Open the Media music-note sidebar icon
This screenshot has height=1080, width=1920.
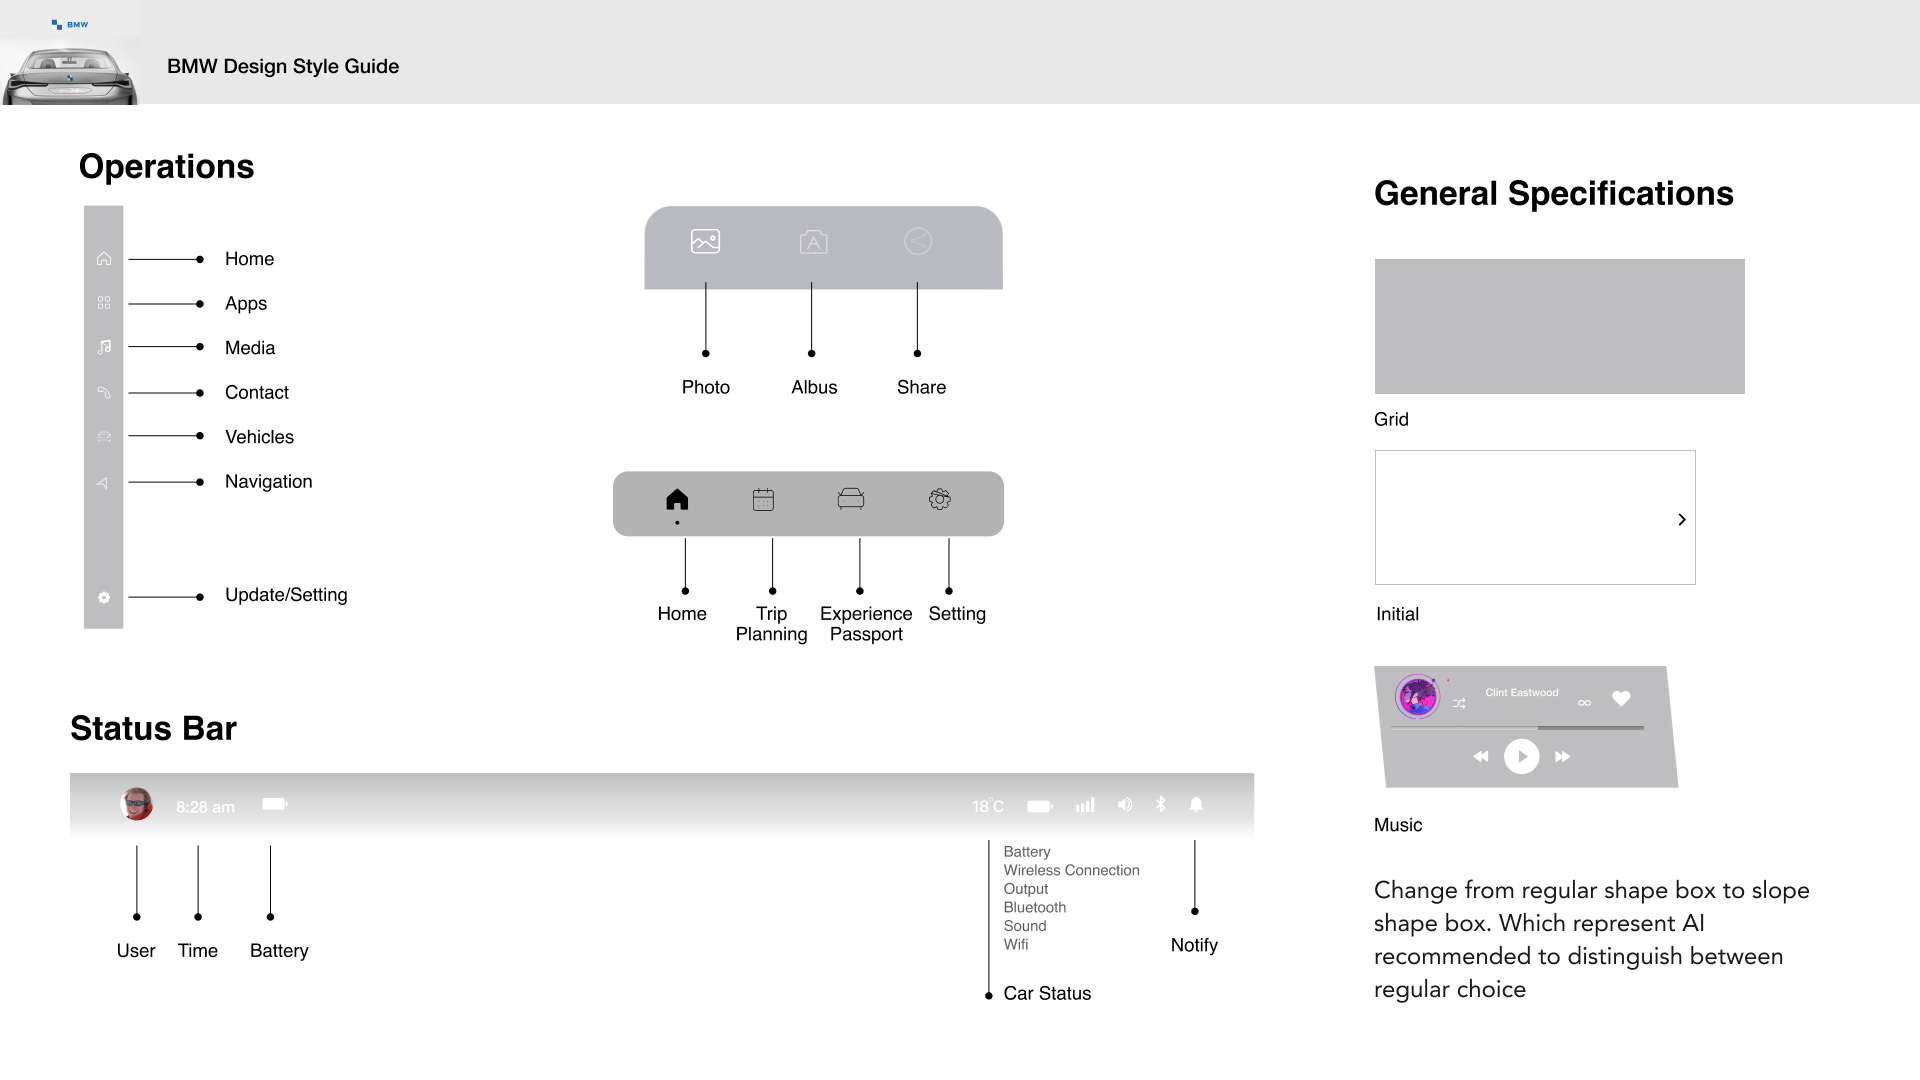point(104,347)
